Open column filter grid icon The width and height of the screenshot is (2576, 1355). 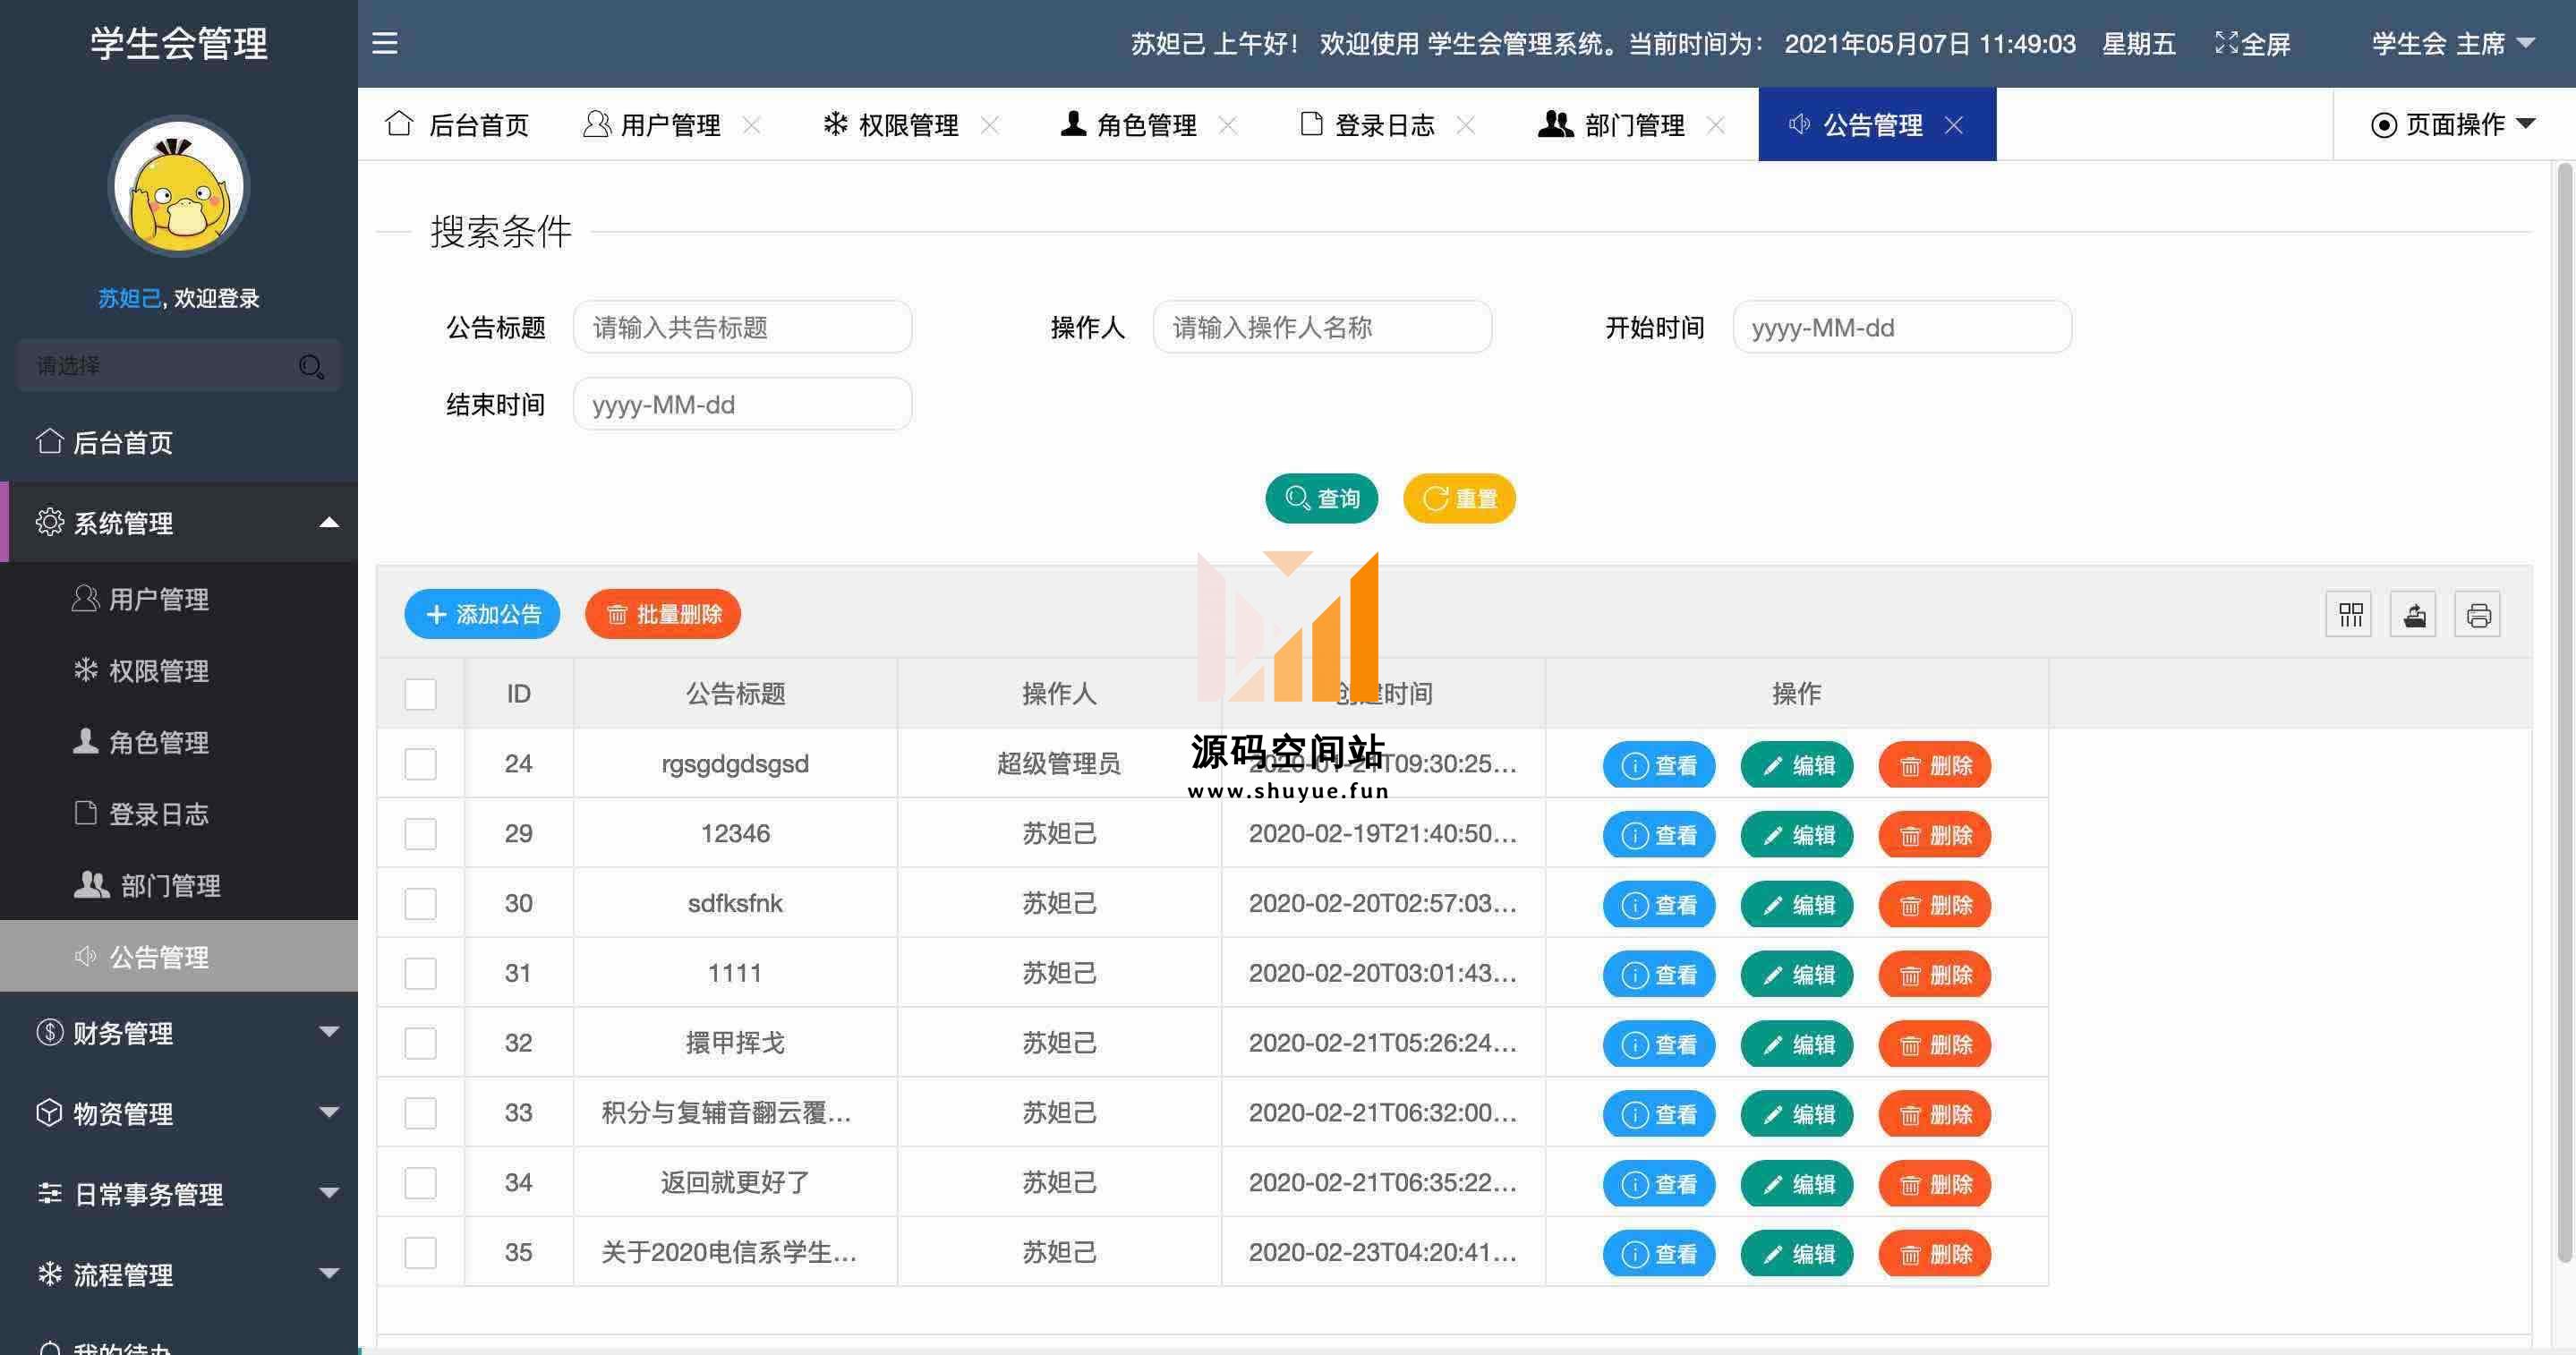2349,614
